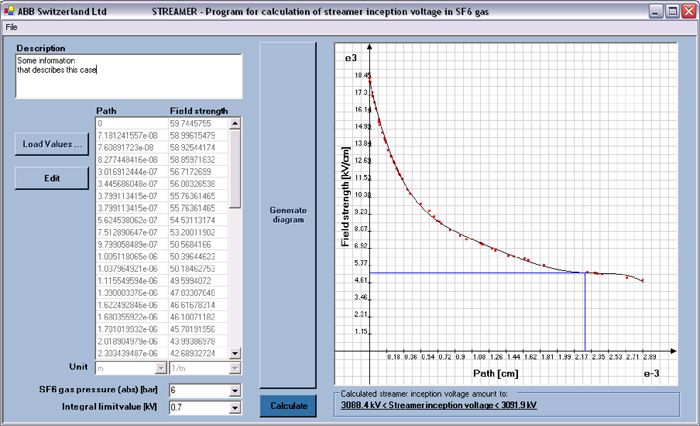Select field strength cell 47.83307648
The image size is (700, 426).
(198, 293)
